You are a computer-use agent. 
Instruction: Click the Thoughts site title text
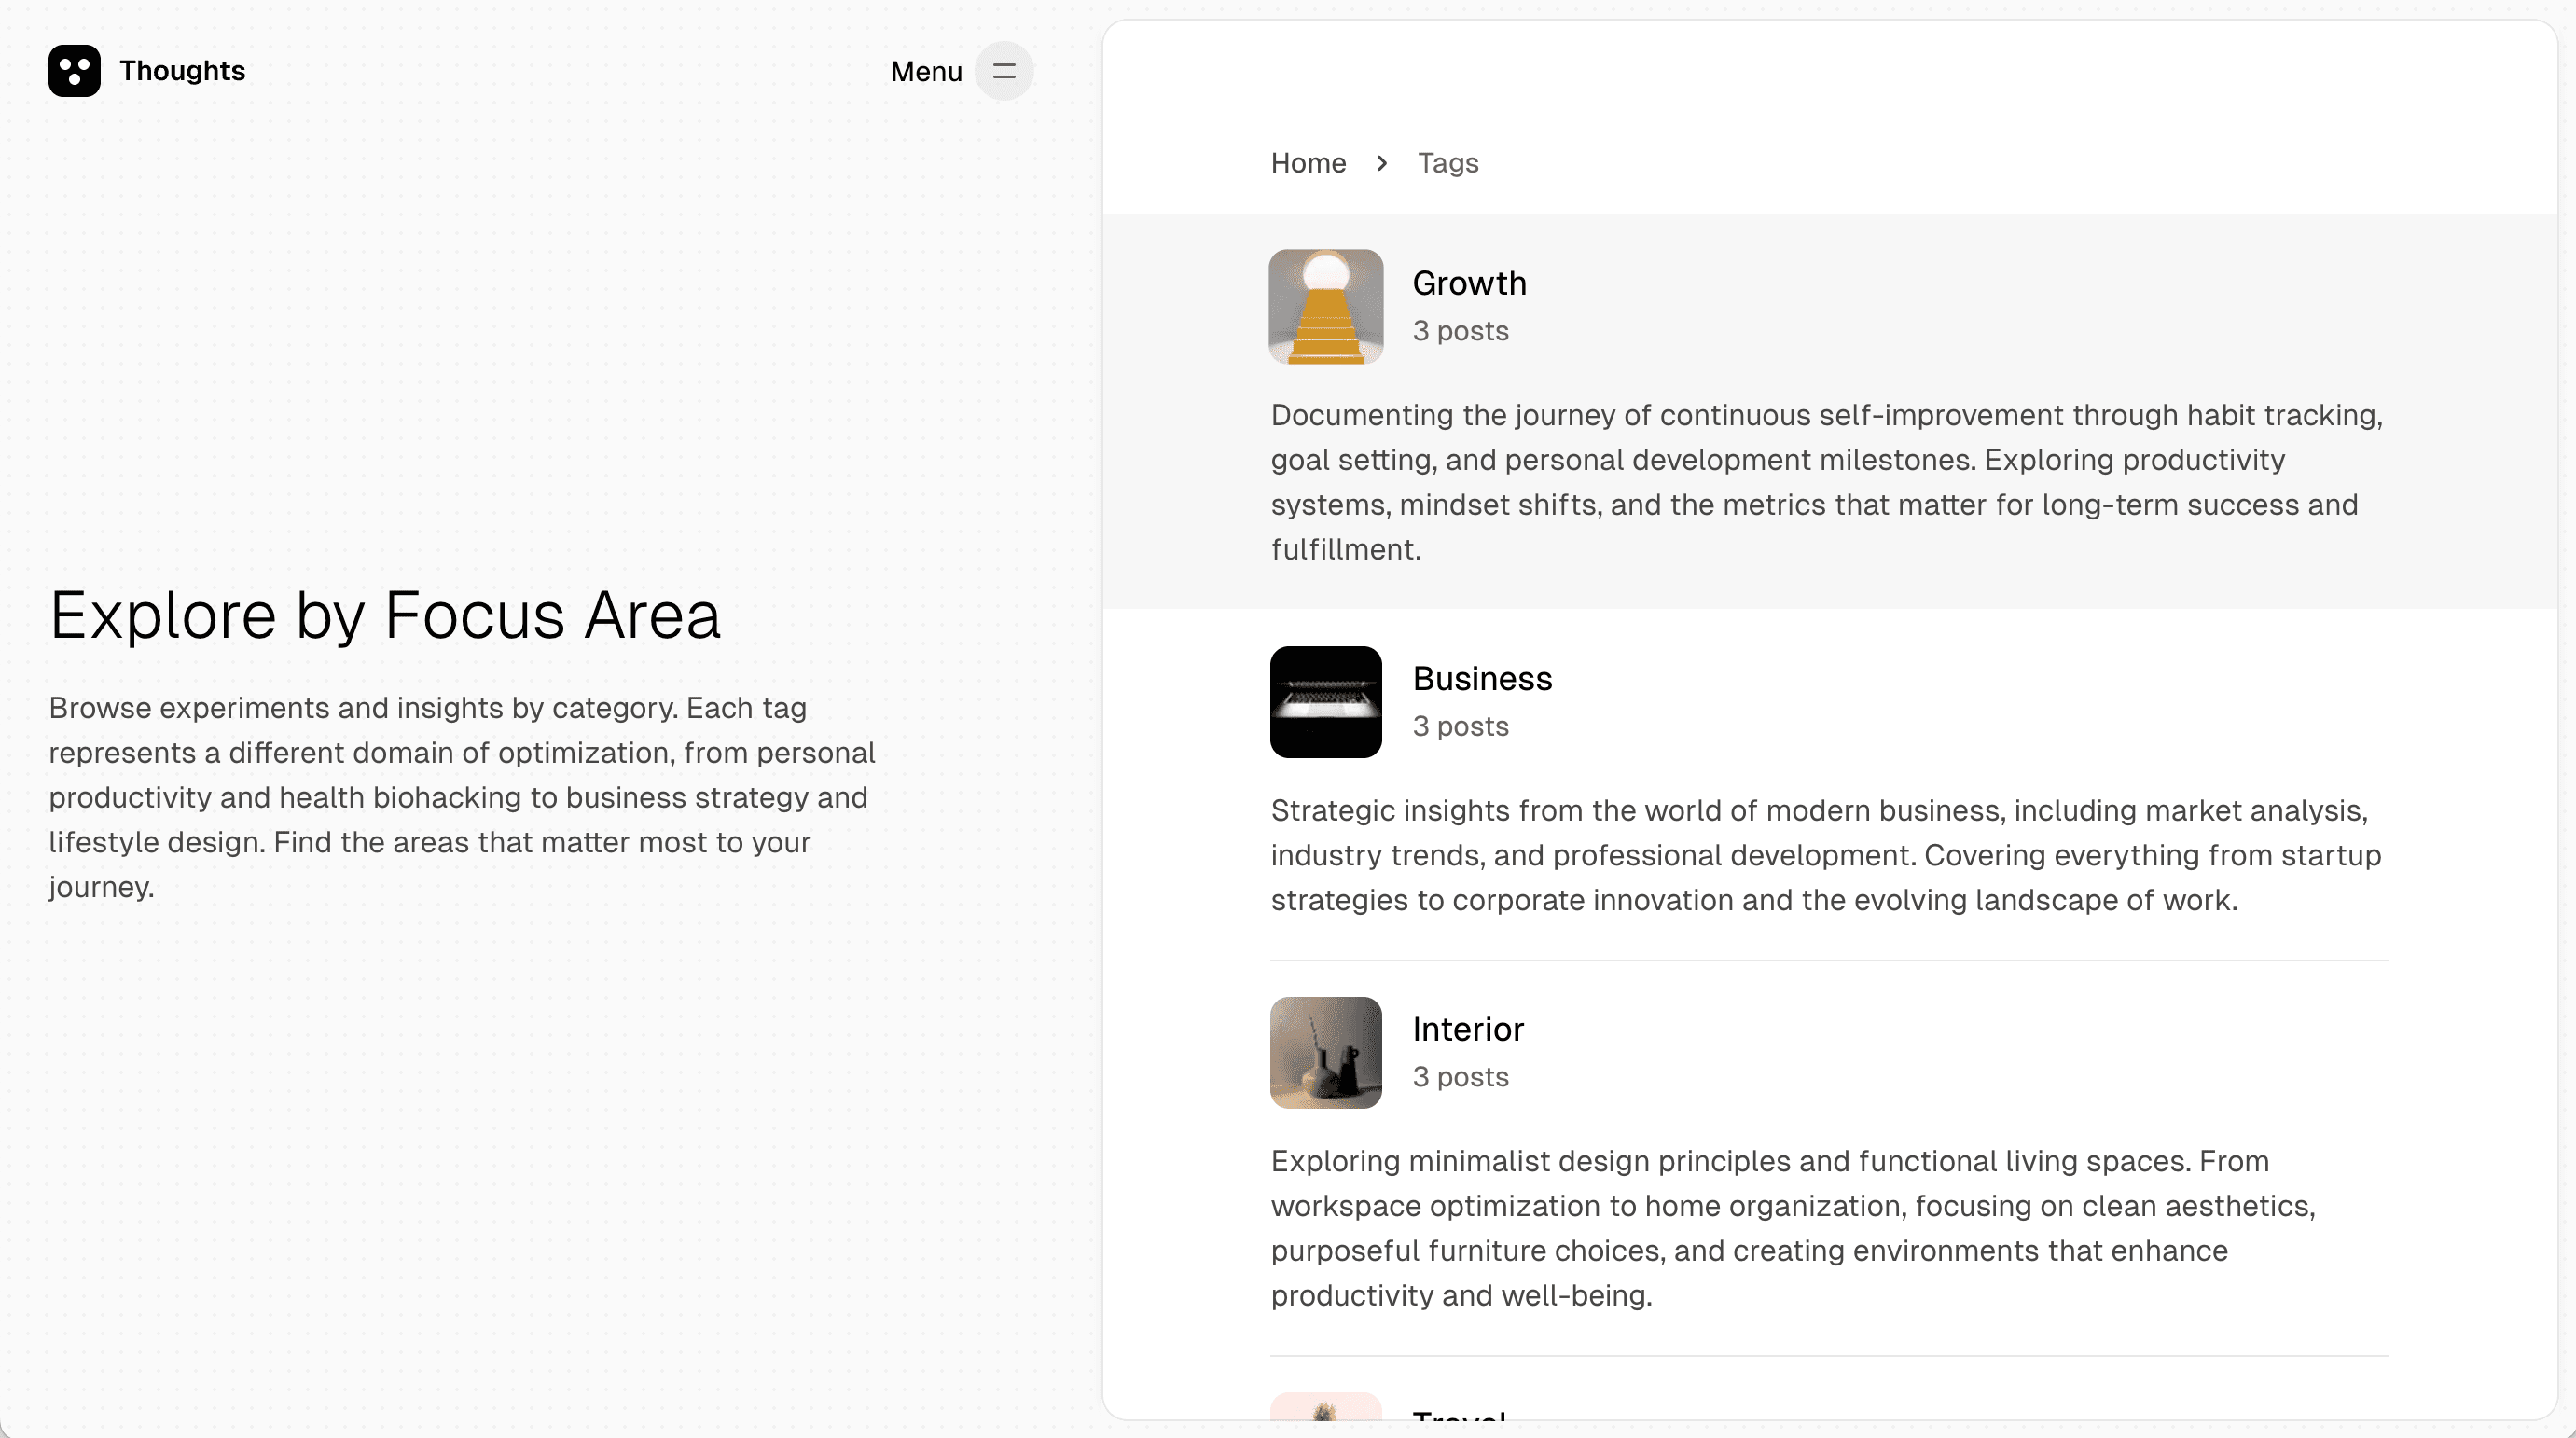tap(183, 71)
